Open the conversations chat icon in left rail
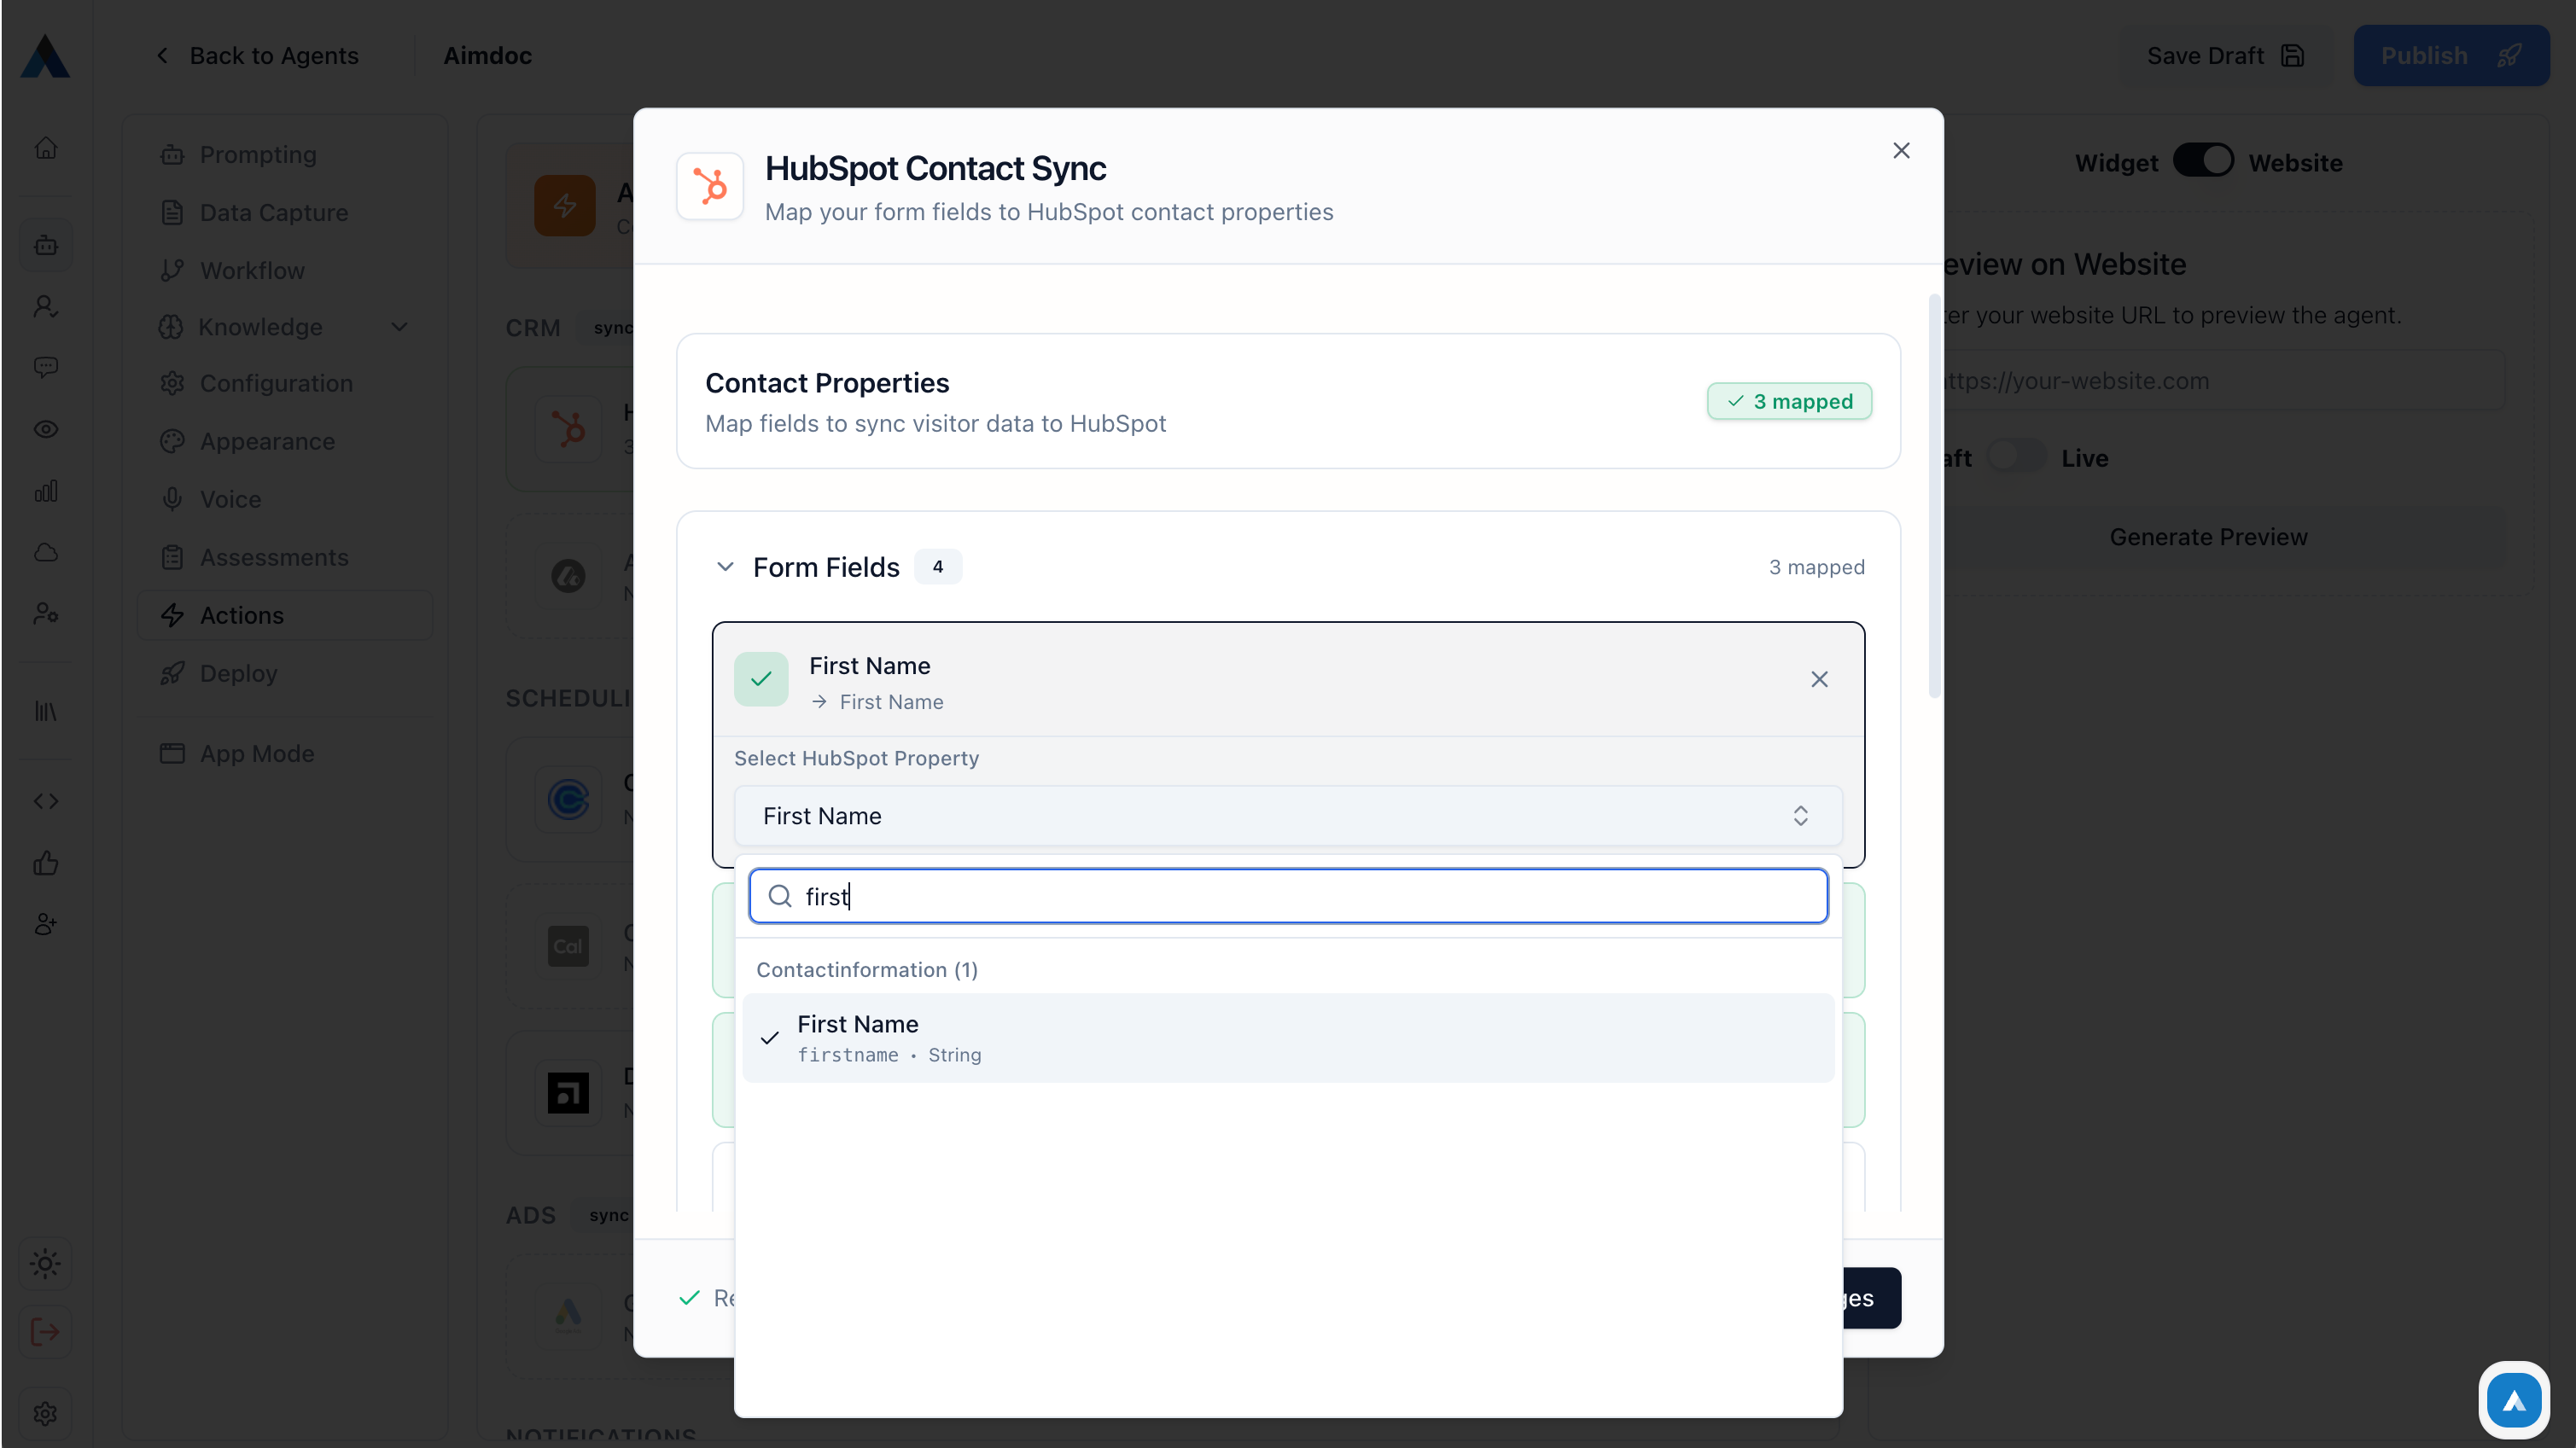This screenshot has width=2576, height=1448. pyautogui.click(x=46, y=367)
